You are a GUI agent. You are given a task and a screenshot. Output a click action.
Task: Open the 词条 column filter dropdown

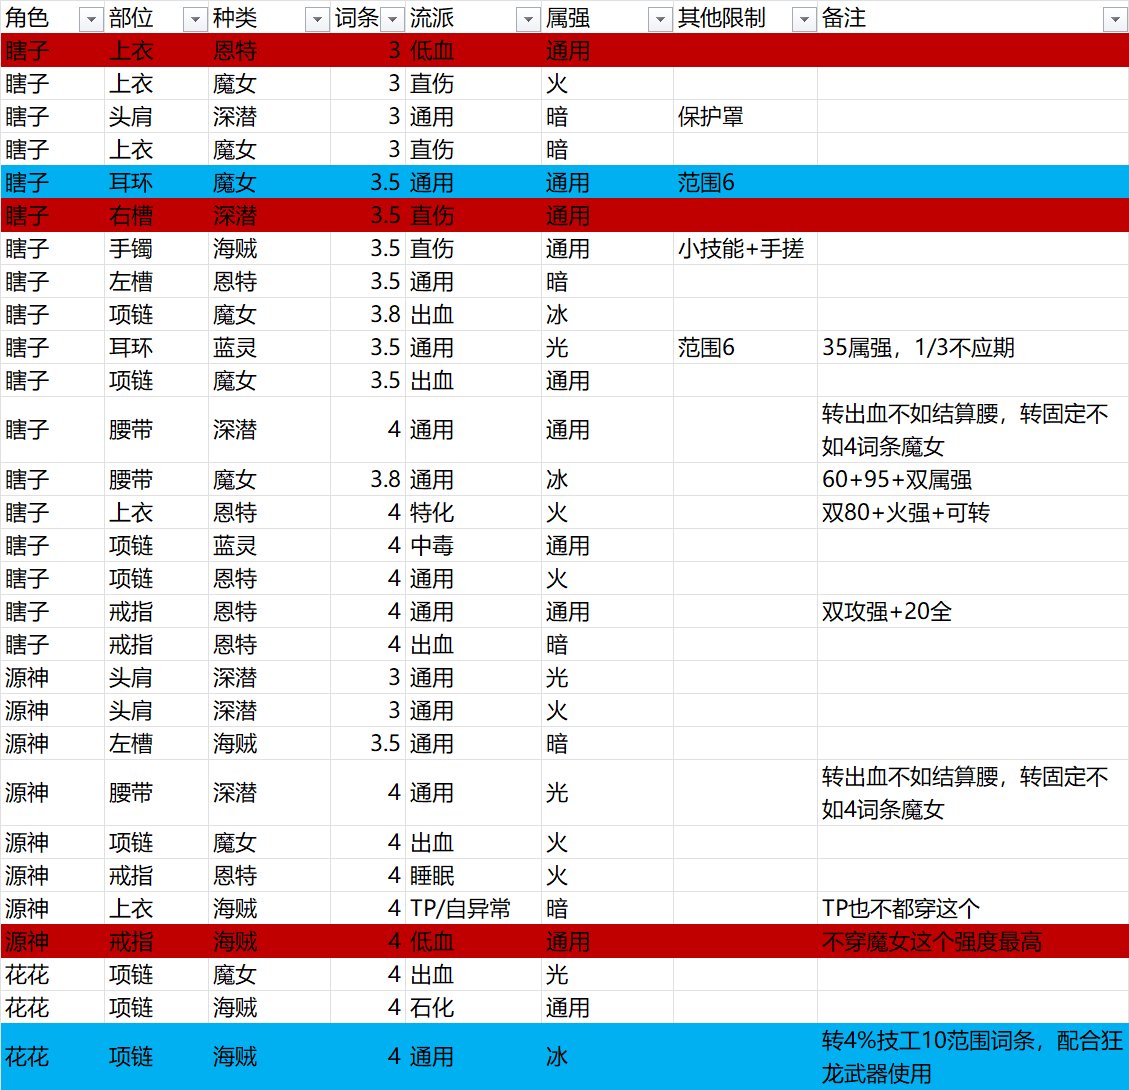[392, 21]
